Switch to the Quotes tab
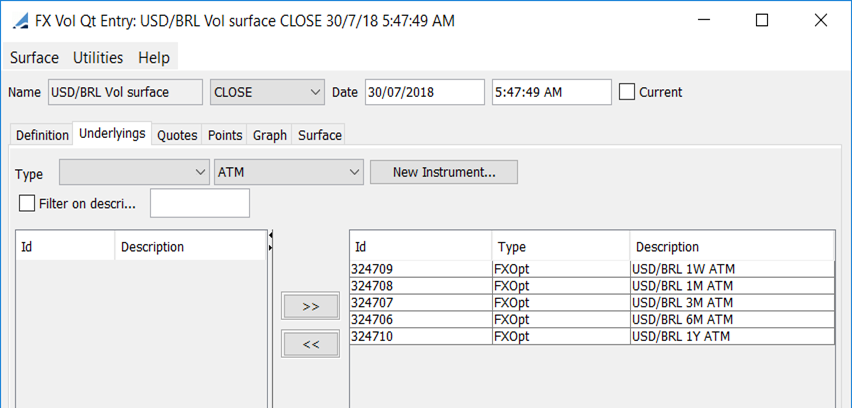Image resolution: width=852 pixels, height=408 pixels. point(177,135)
